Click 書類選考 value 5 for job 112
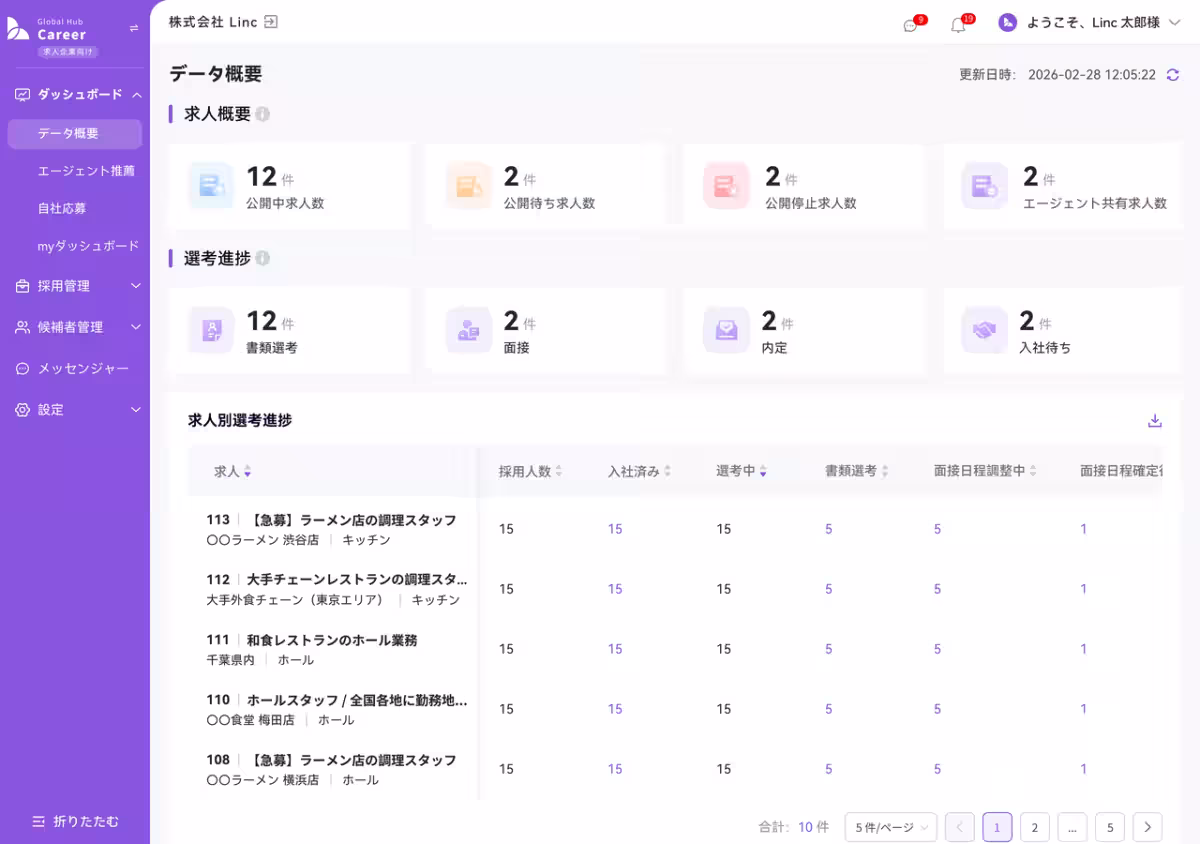This screenshot has width=1200, height=844. [x=829, y=589]
